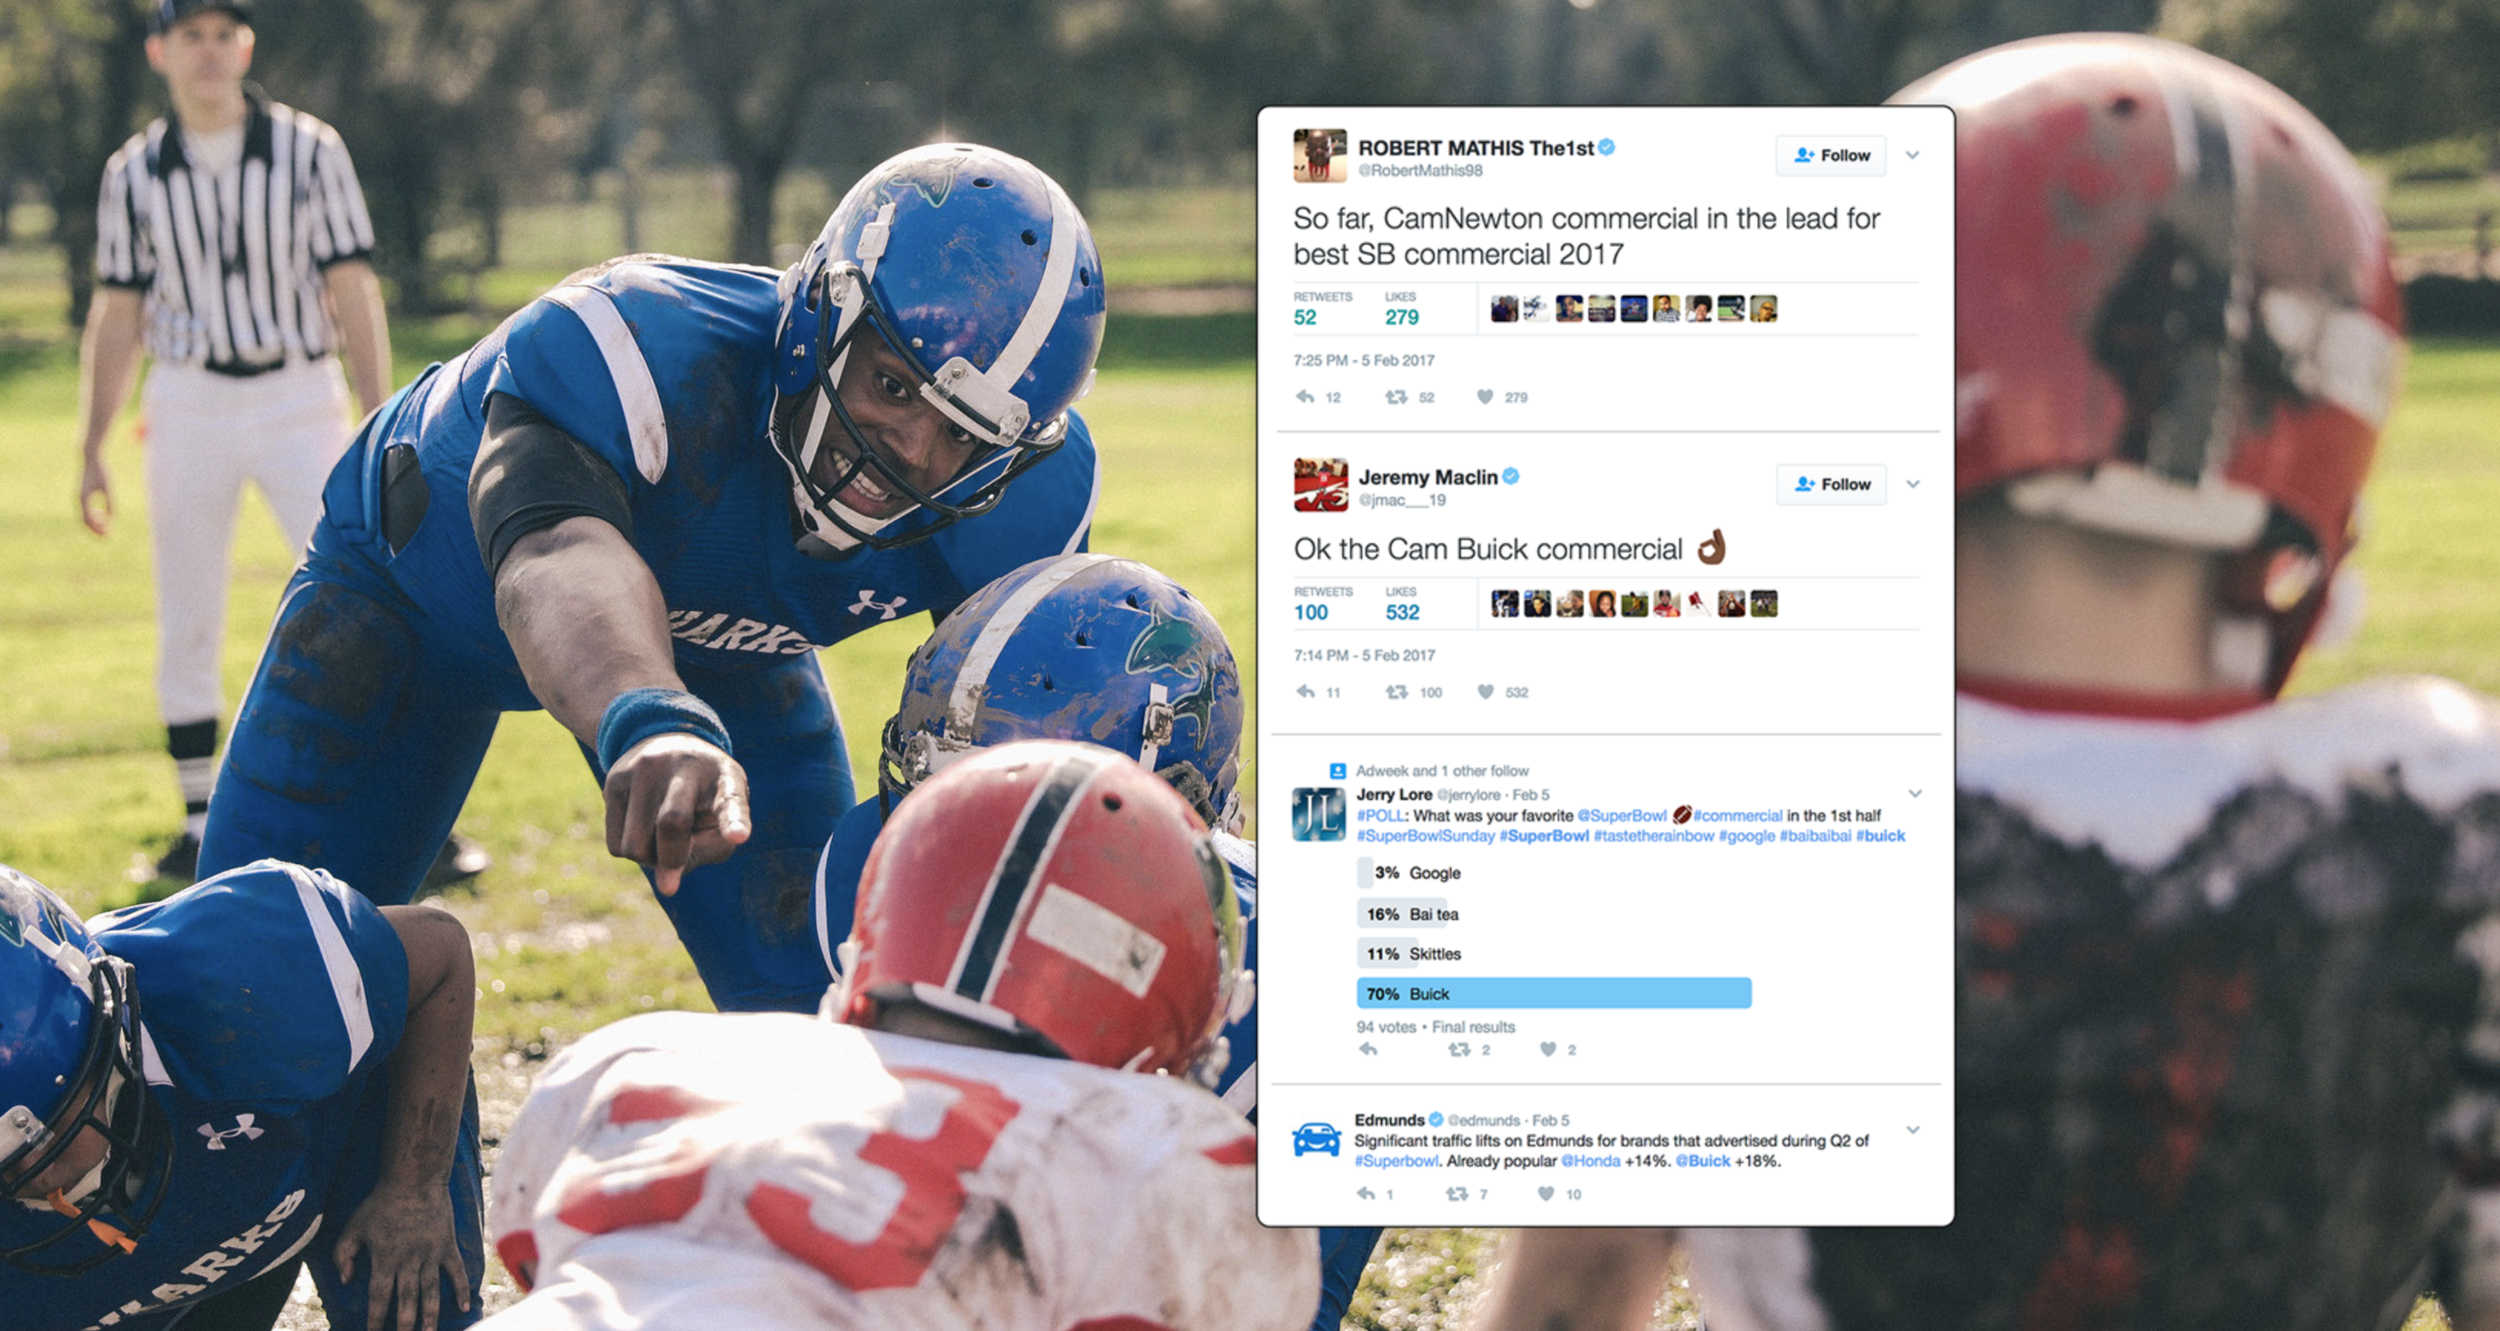Click verified badge next to Edmunds
2500x1331 pixels.
[1436, 1119]
